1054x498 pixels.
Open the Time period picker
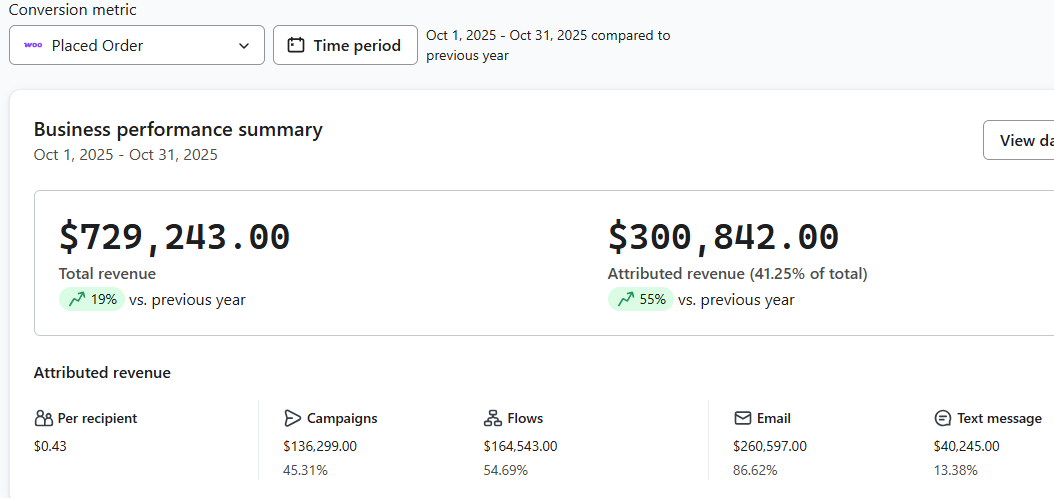click(345, 45)
